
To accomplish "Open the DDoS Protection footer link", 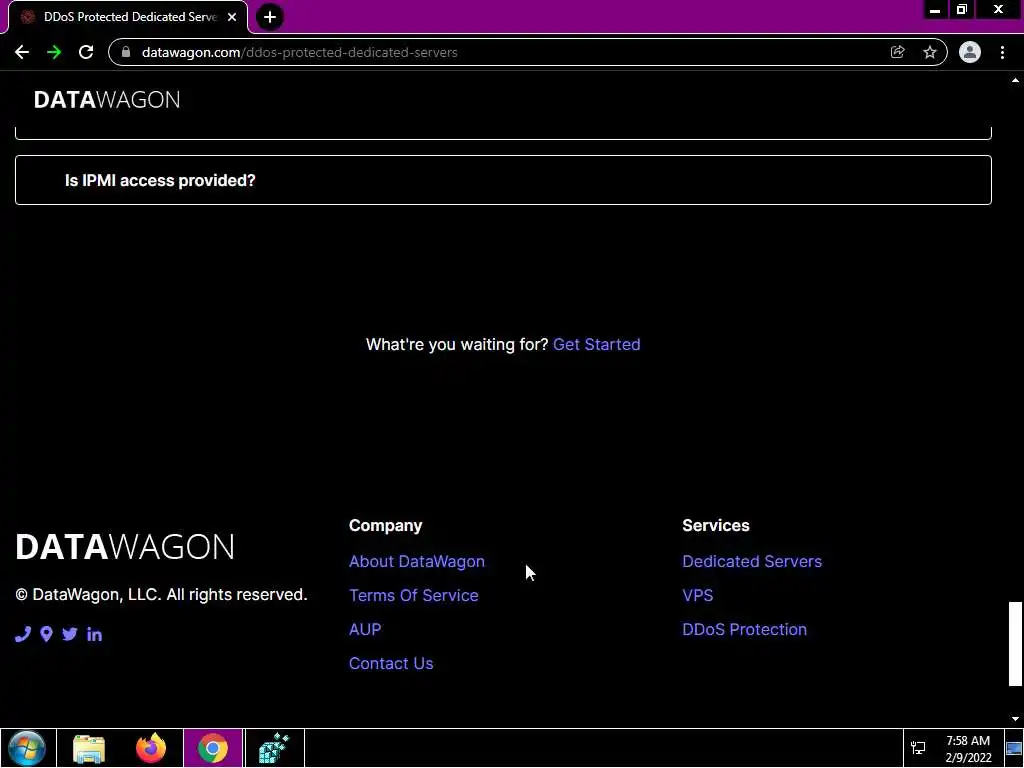I will [x=744, y=630].
